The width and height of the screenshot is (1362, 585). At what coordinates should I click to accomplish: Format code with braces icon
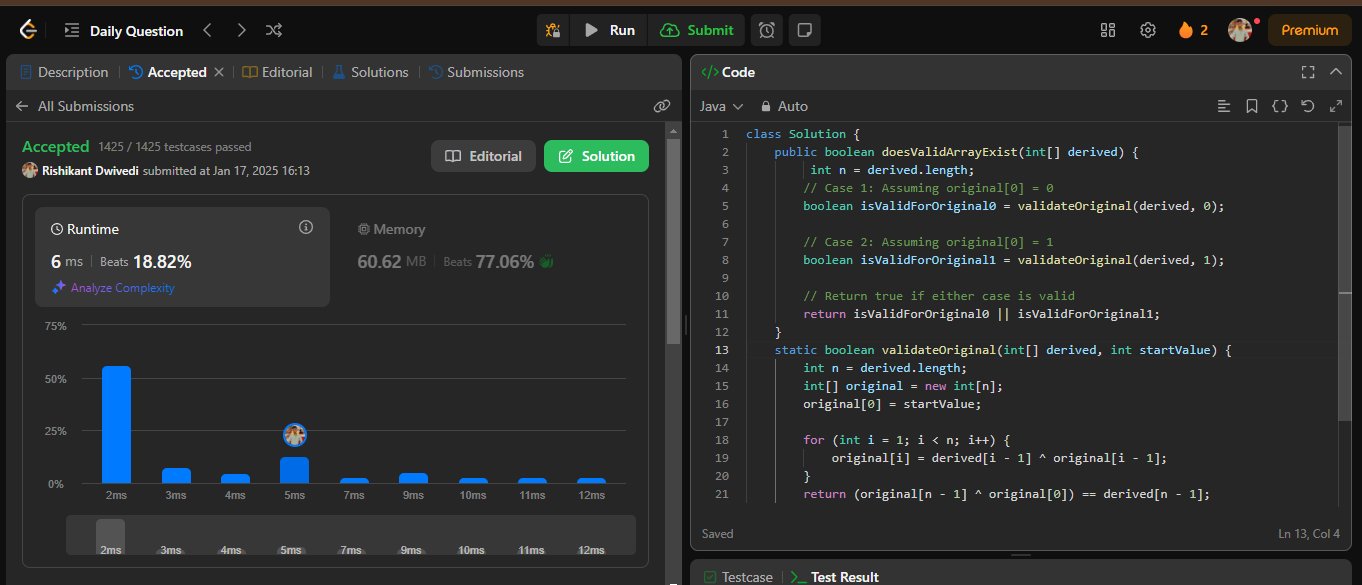coord(1279,106)
